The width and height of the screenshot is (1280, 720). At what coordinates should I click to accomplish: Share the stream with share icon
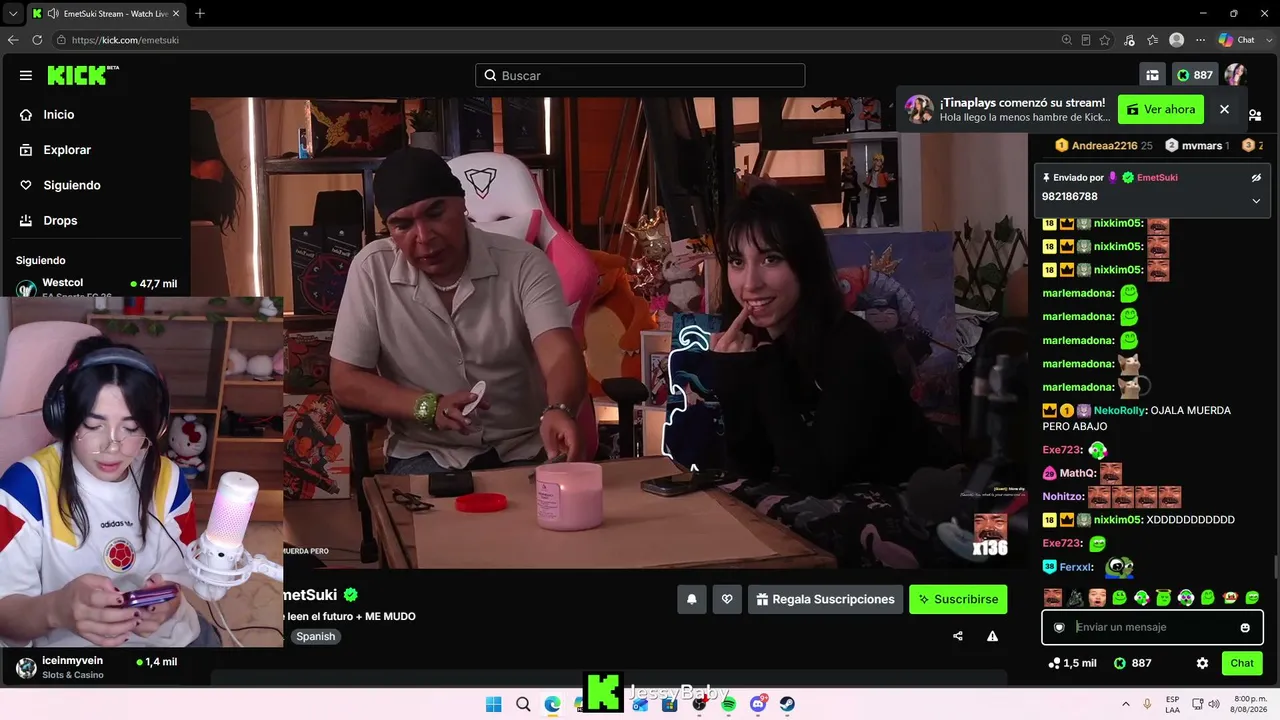point(958,636)
